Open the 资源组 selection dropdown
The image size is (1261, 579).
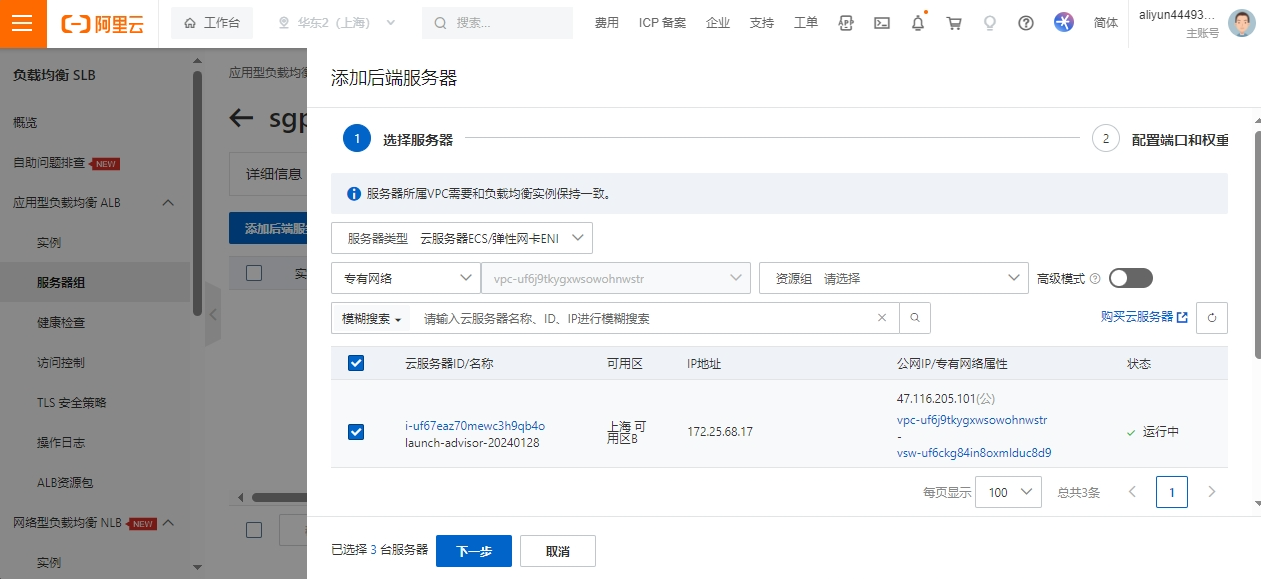[893, 278]
